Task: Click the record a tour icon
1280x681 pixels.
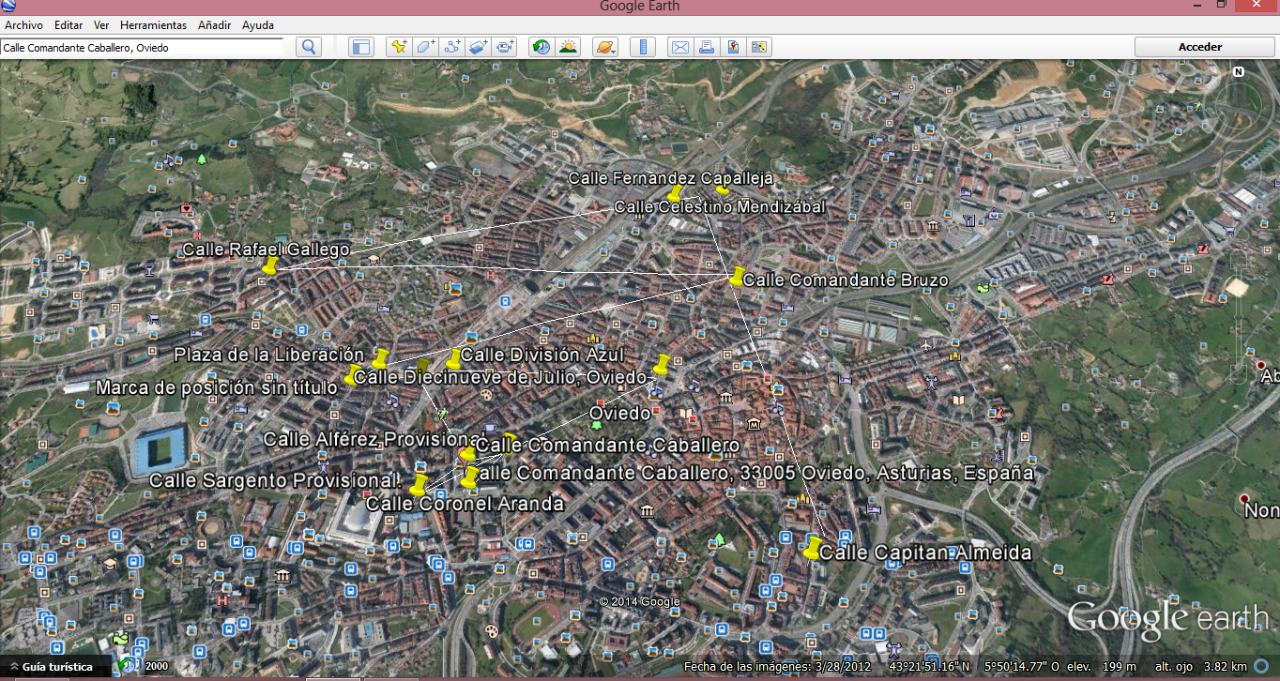Action: [505, 47]
